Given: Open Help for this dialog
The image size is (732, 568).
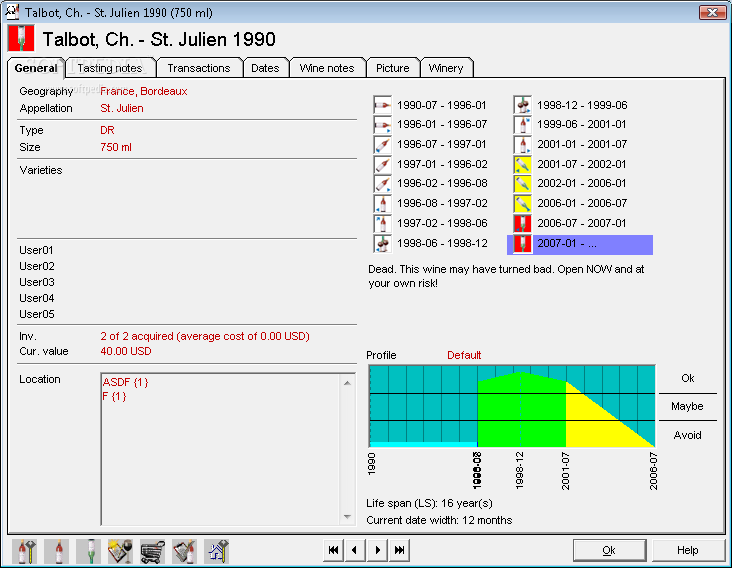Looking at the screenshot, I should tap(688, 550).
